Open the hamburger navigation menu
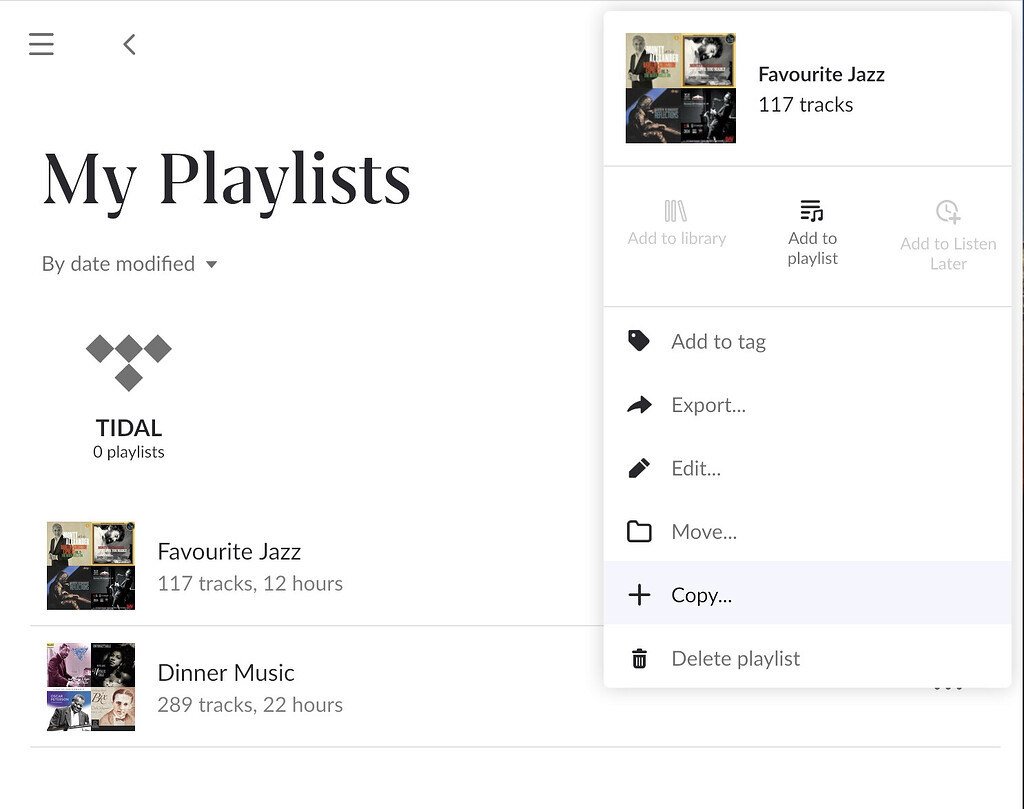This screenshot has width=1024, height=809. (x=41, y=44)
